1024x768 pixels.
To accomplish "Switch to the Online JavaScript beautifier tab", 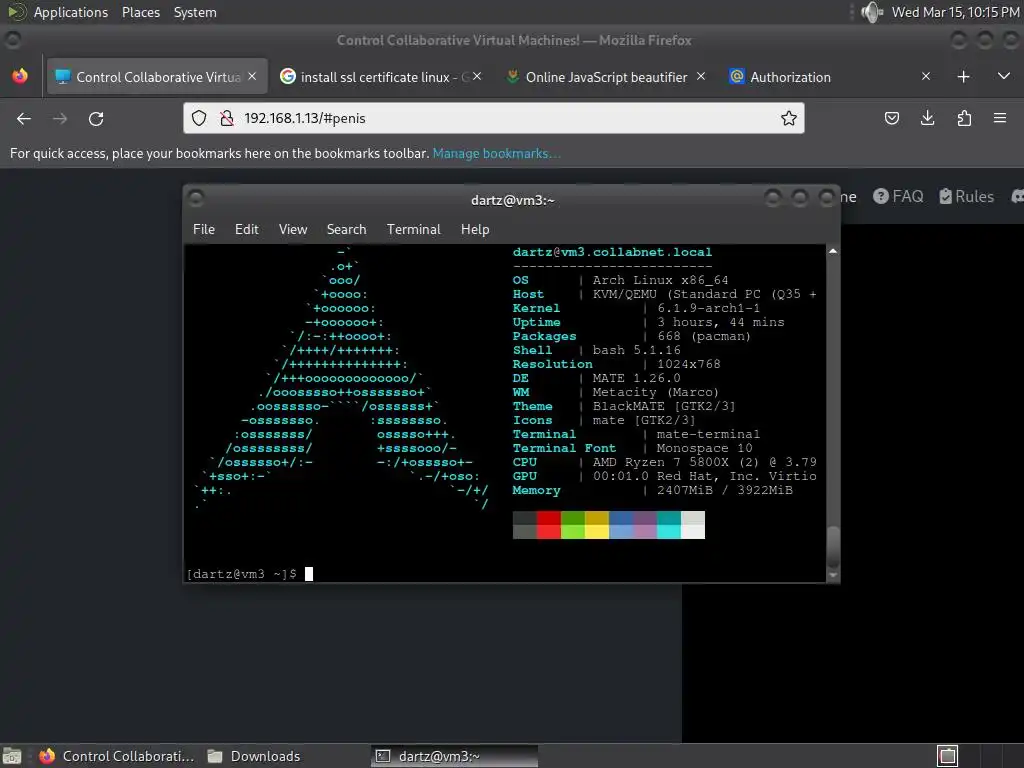I will point(605,76).
